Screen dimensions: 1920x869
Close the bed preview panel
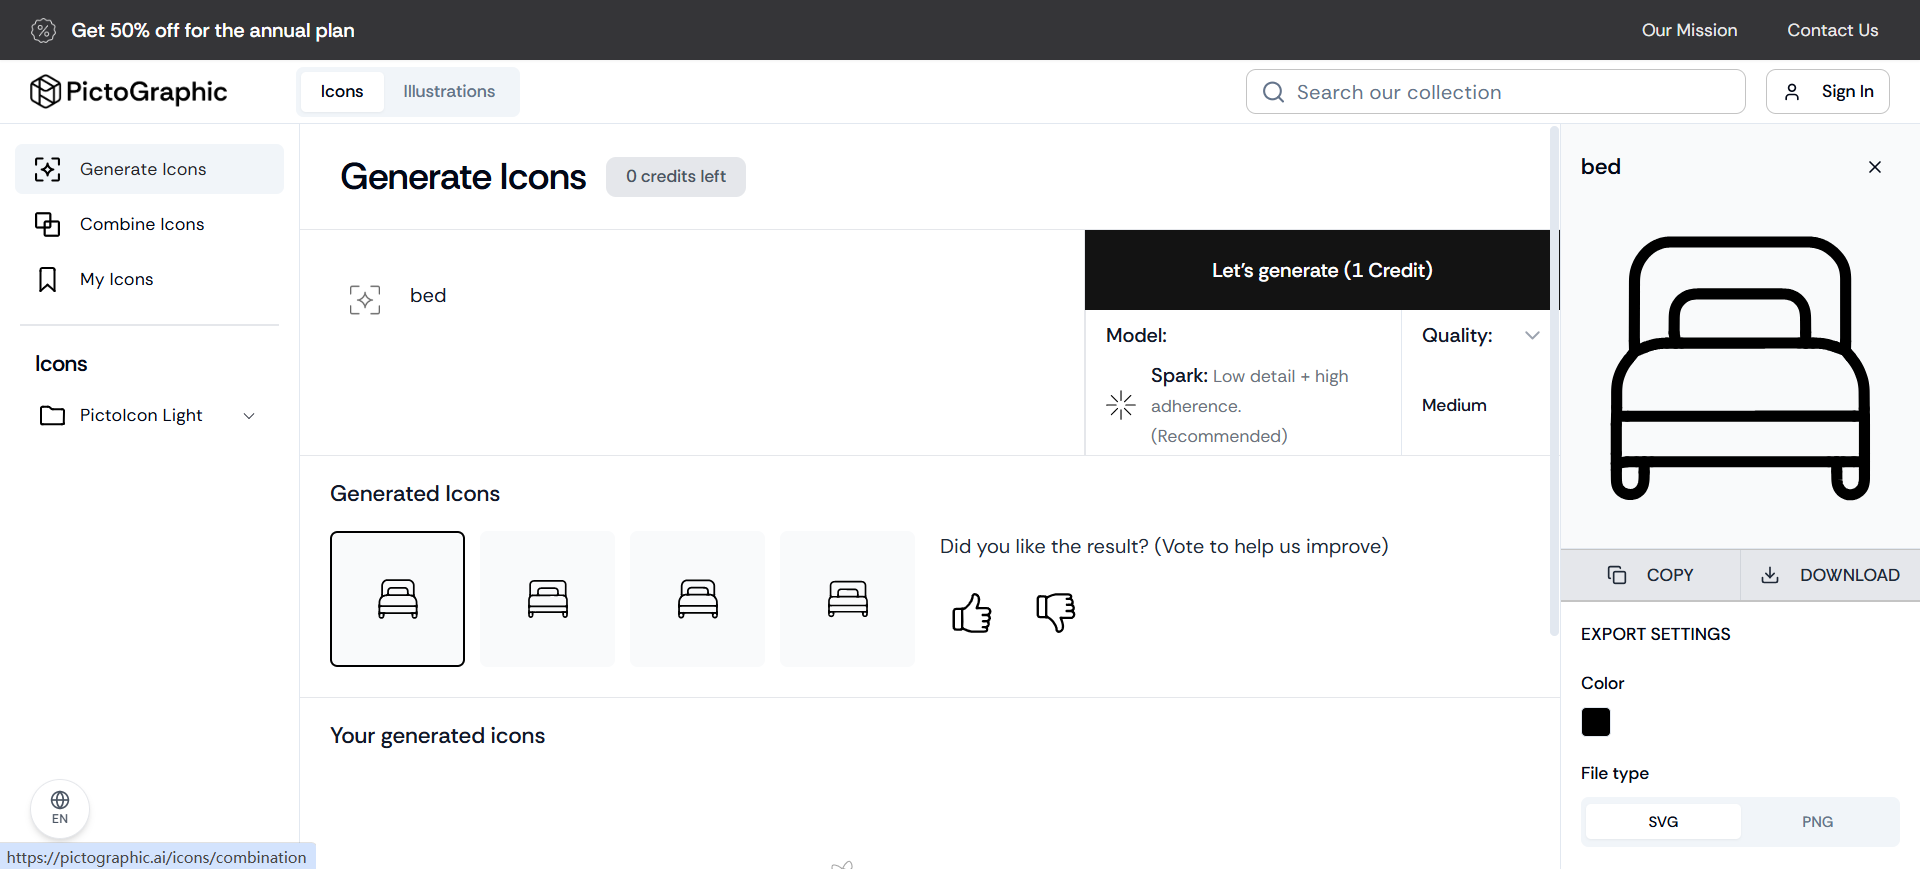point(1875,167)
